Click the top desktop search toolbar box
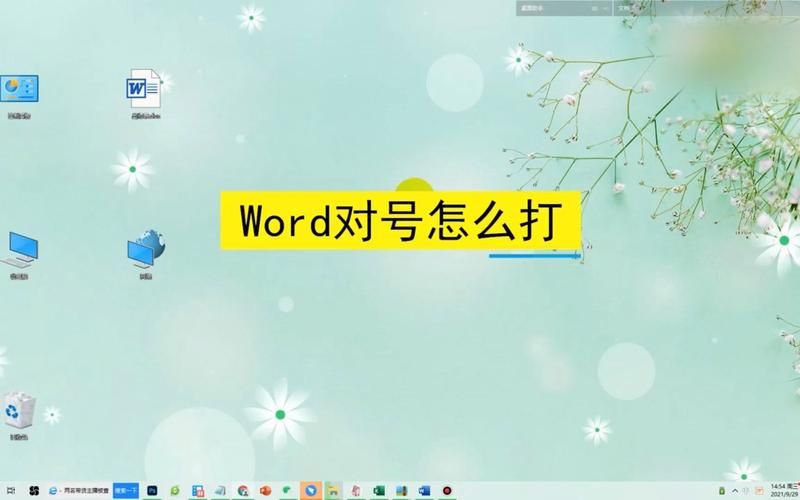 (x=563, y=8)
